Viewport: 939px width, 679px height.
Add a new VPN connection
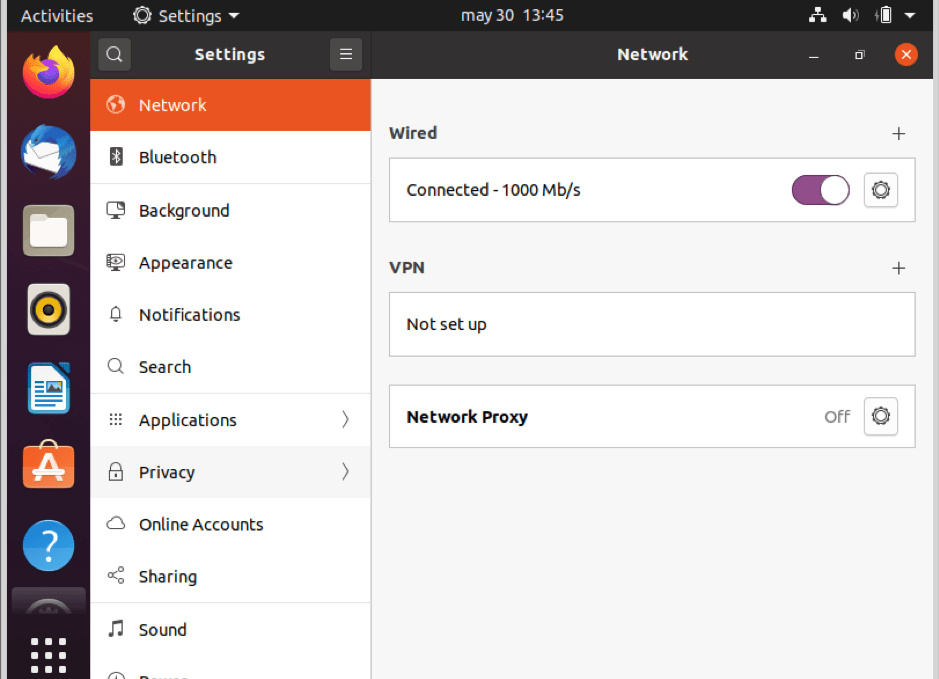pos(898,268)
